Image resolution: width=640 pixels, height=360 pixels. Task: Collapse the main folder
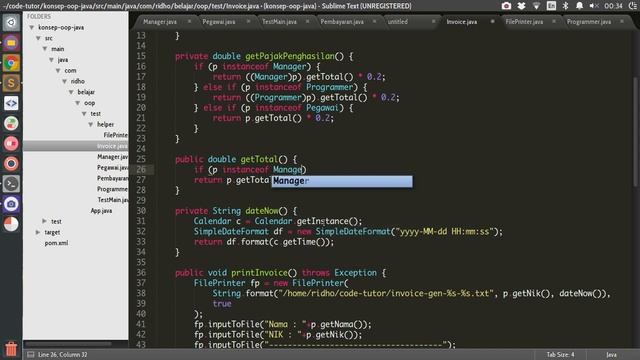[x=44, y=49]
